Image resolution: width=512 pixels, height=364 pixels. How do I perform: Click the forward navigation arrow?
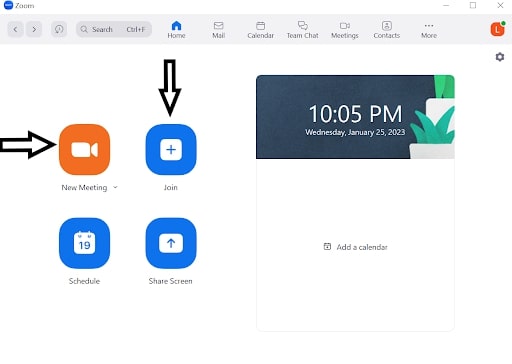34,29
